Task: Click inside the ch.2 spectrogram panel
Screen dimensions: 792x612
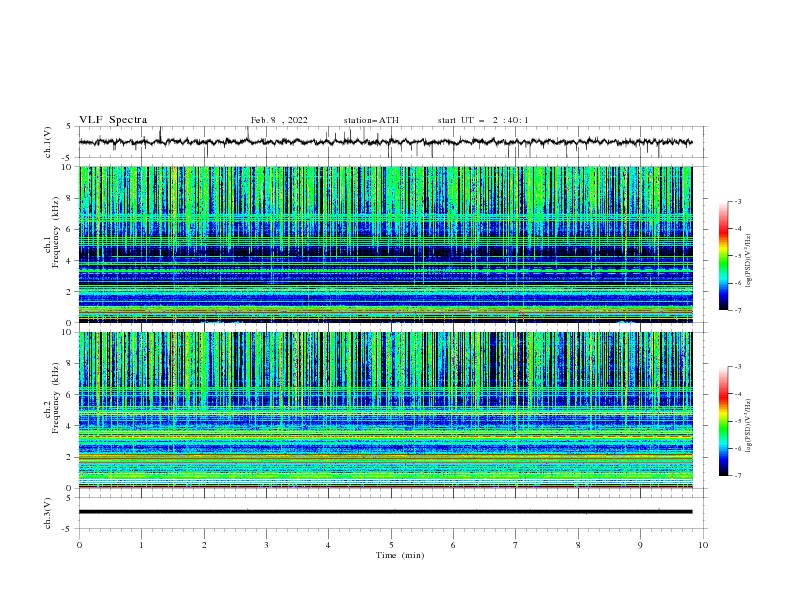Action: (385, 410)
